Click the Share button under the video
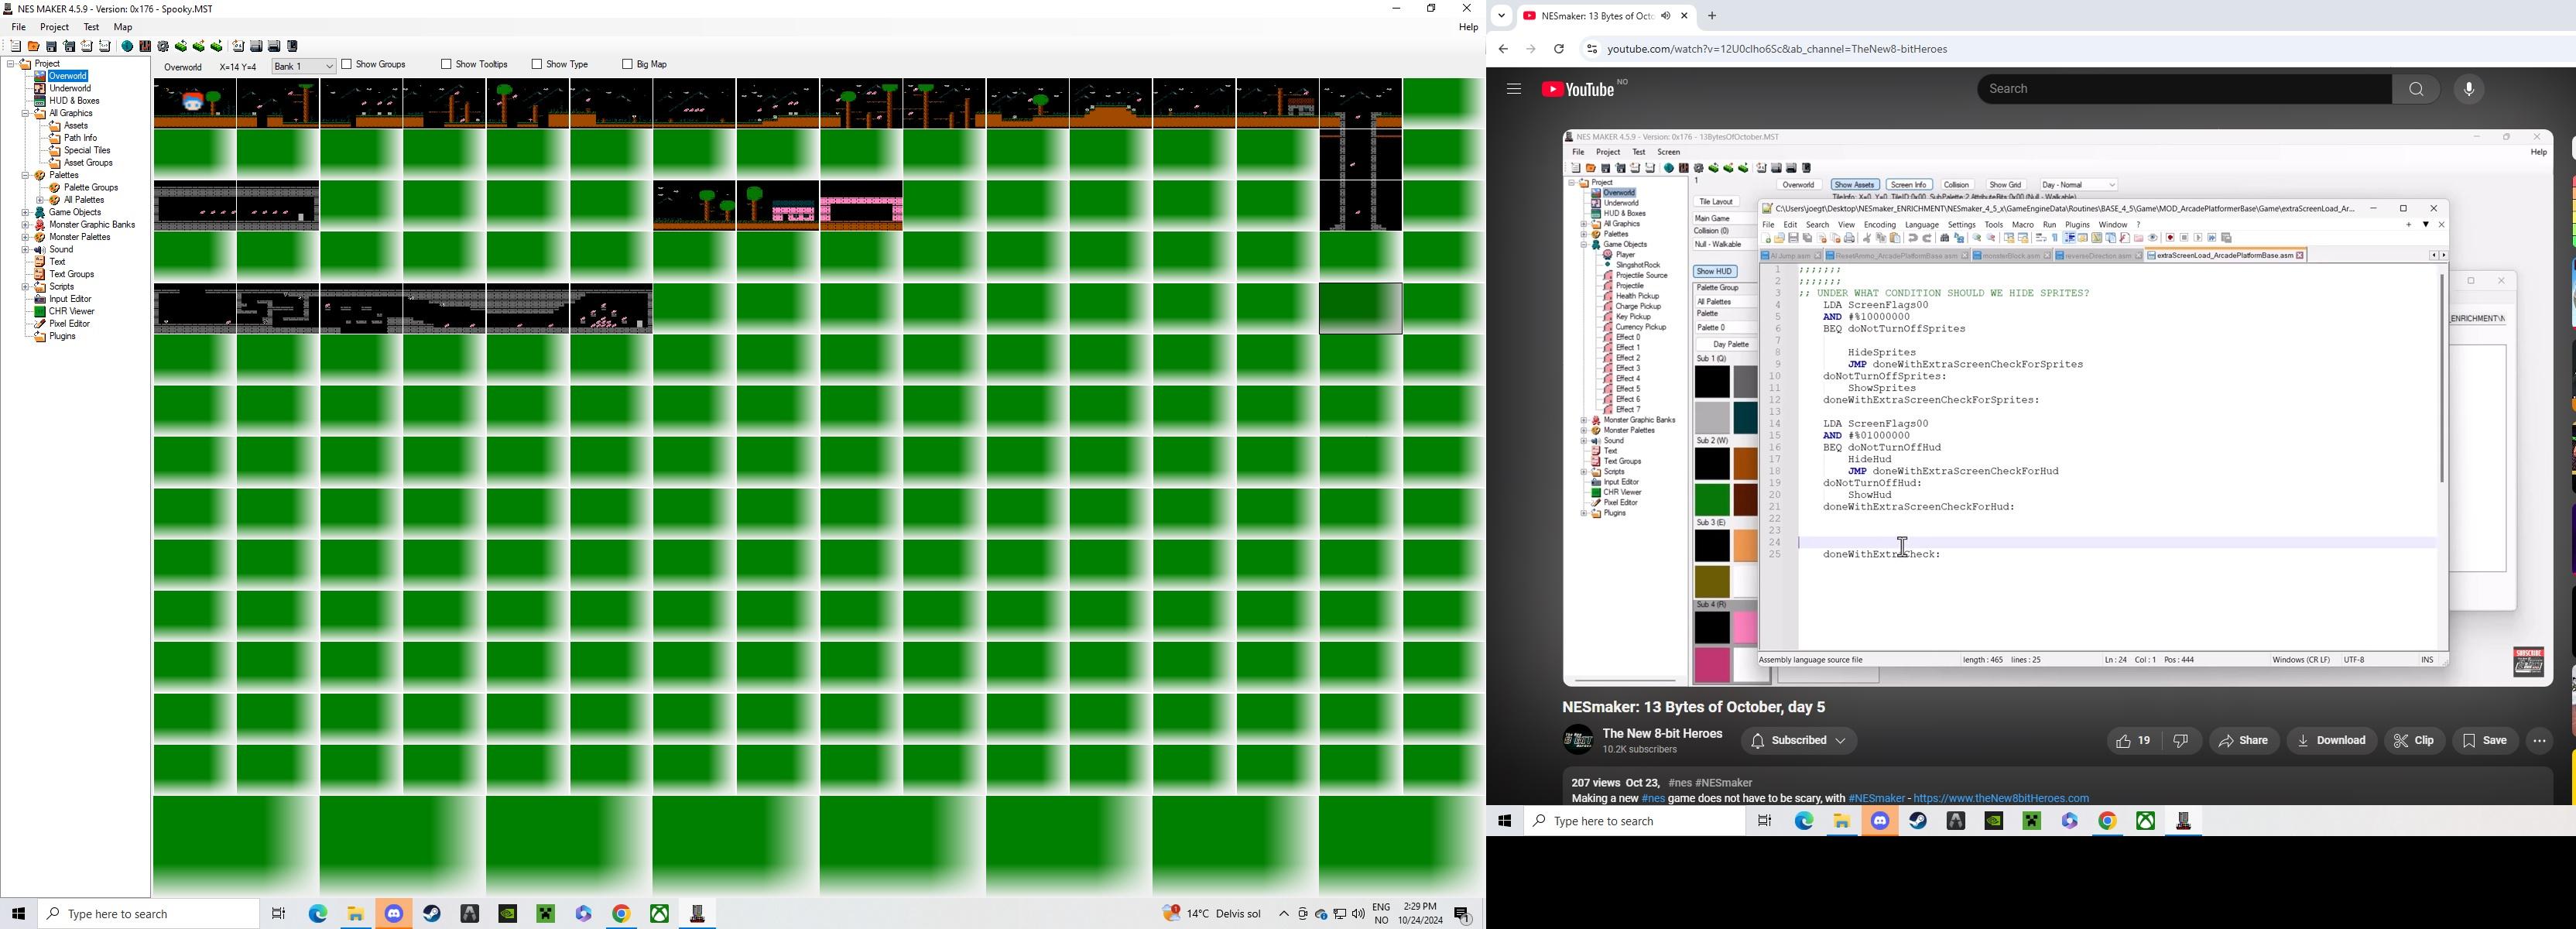Screen dimensions: 2576x929 (x=2244, y=741)
